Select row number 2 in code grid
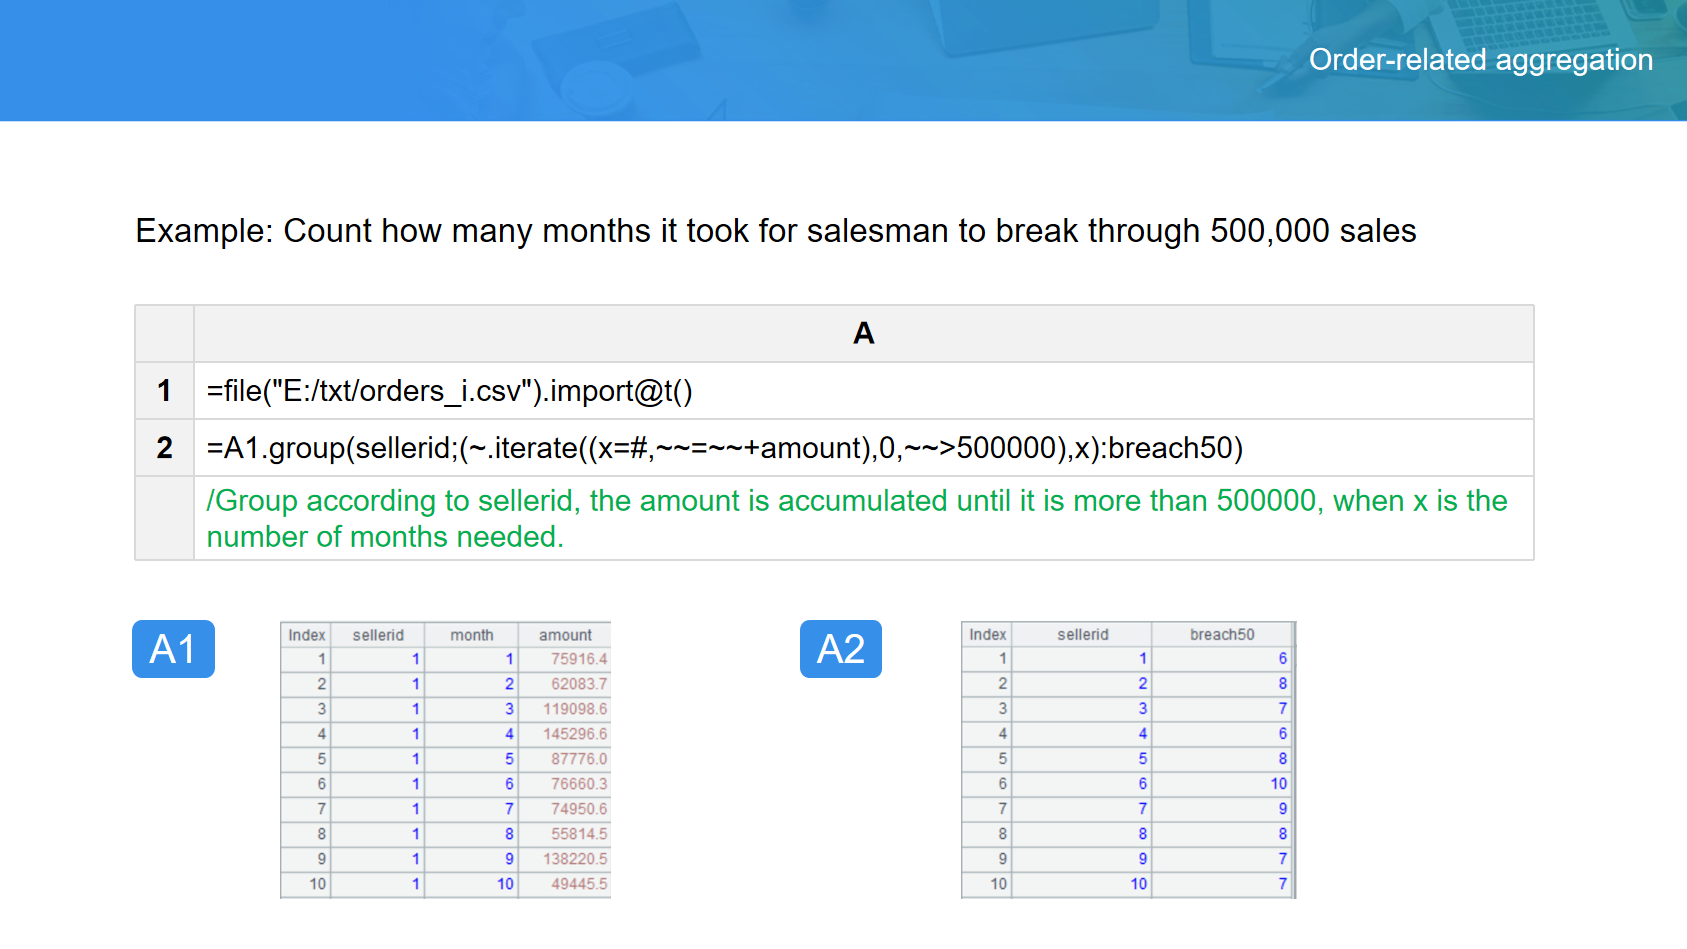1687x949 pixels. (164, 448)
